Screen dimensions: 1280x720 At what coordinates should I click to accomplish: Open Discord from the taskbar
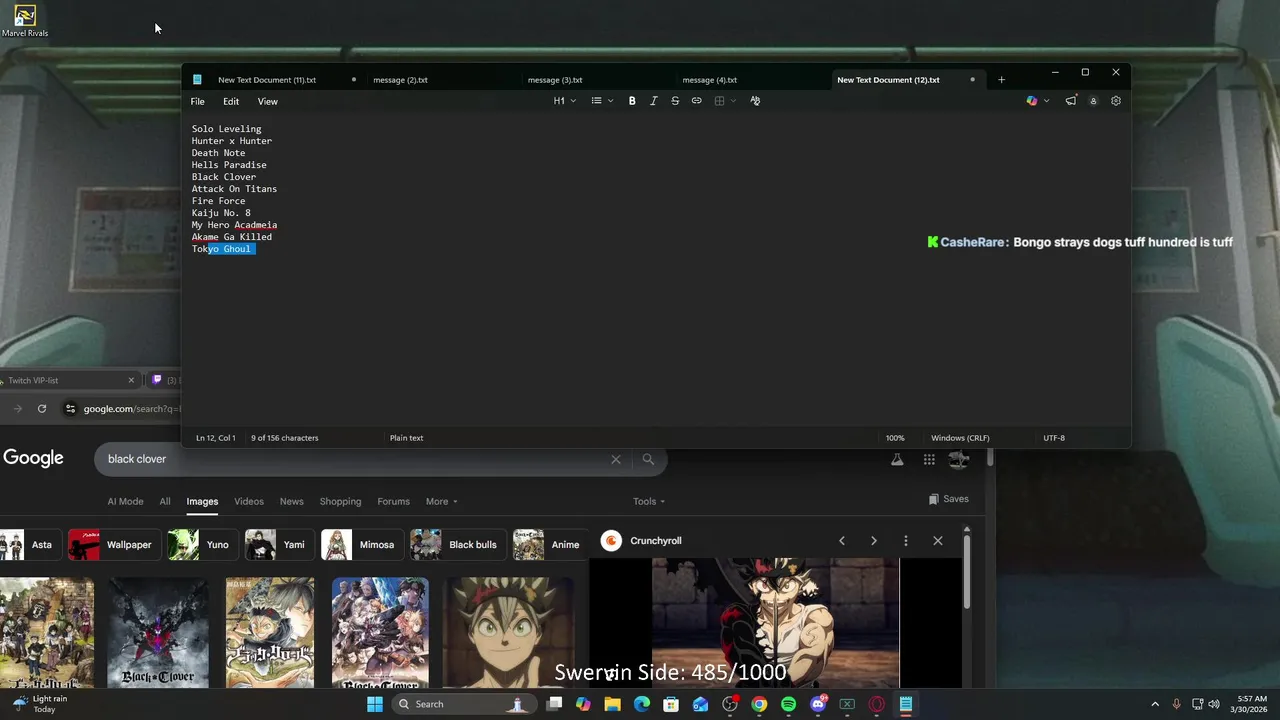tap(818, 704)
